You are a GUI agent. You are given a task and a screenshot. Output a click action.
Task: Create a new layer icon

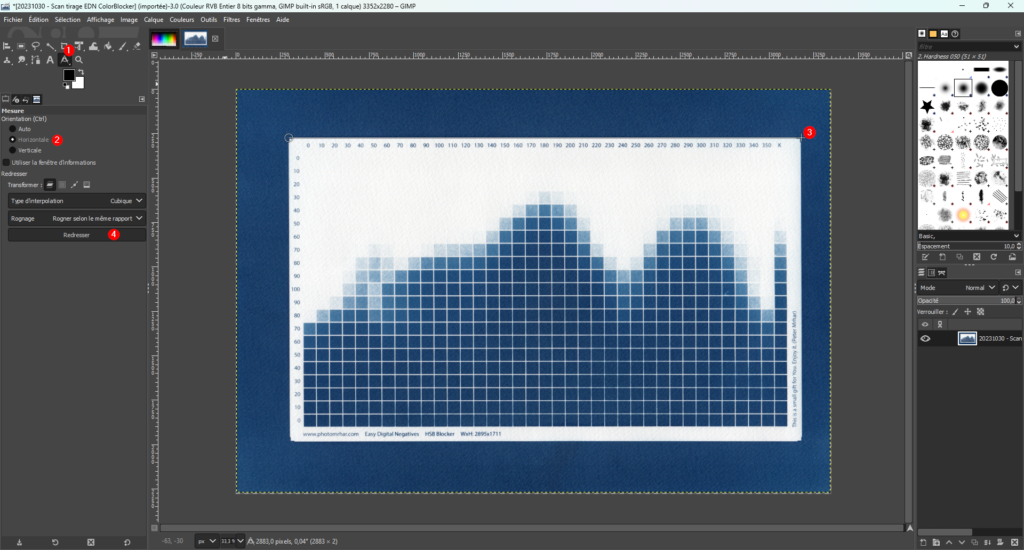(923, 542)
